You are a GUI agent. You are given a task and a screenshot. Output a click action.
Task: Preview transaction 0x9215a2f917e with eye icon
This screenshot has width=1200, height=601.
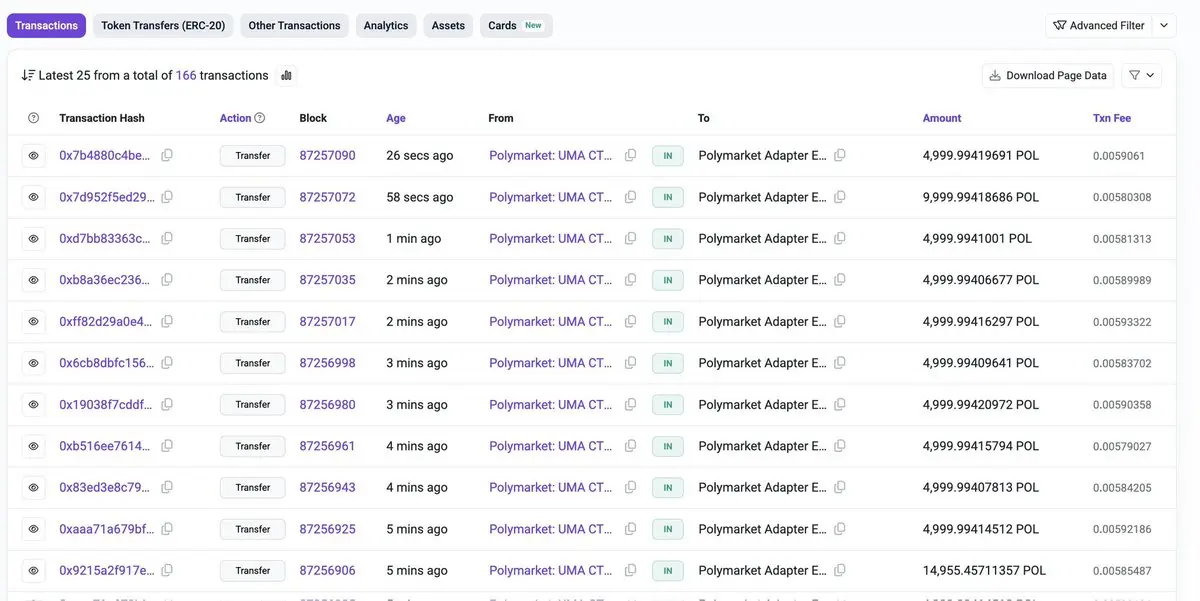pos(33,570)
